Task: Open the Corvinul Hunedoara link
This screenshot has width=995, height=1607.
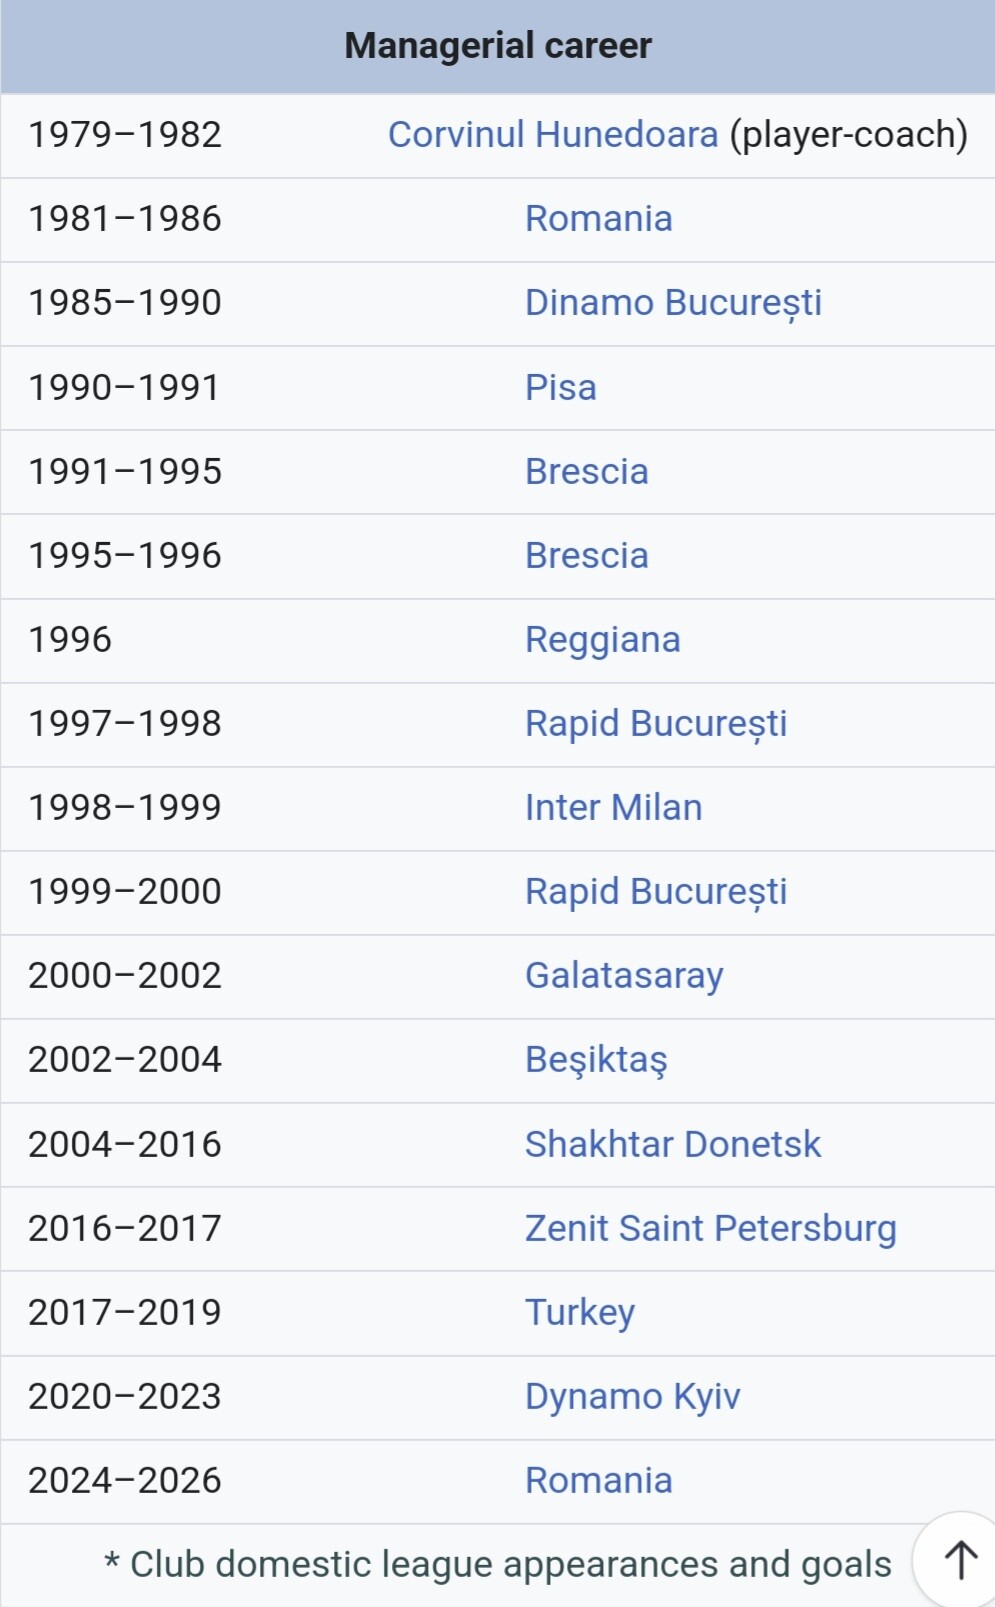Action: tap(553, 134)
